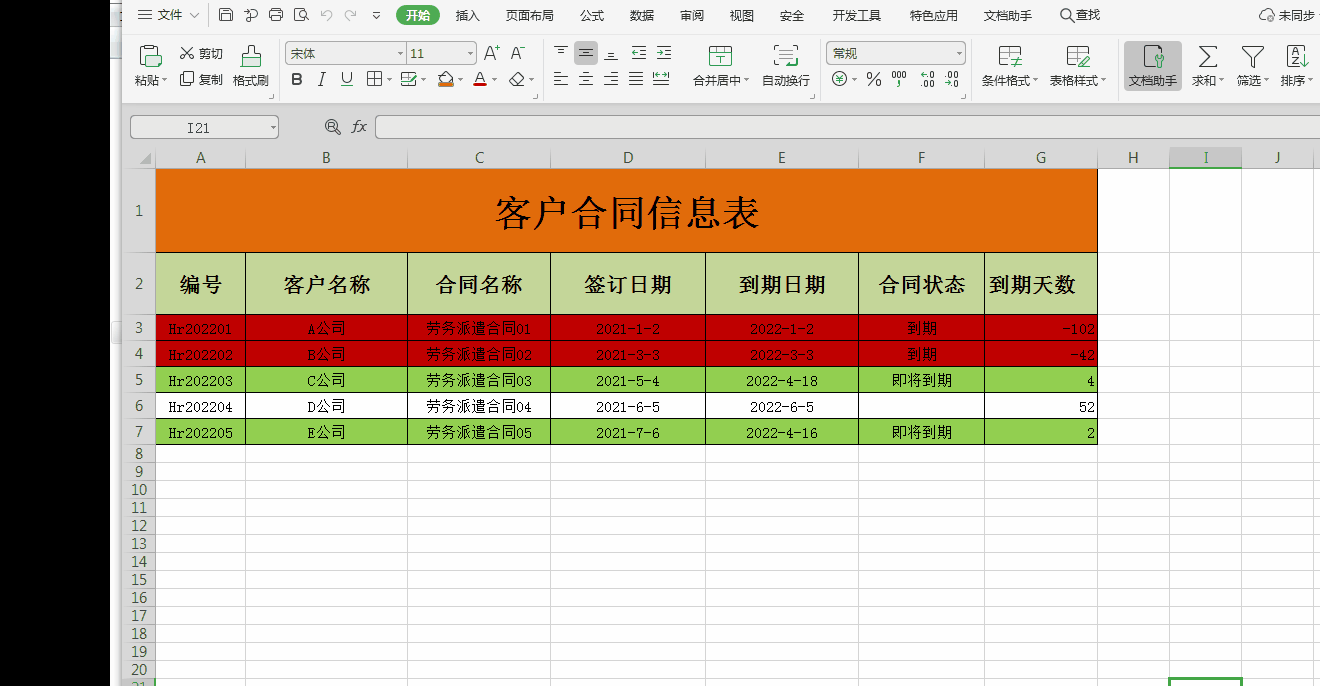Click the Eraser clear-format icon
The height and width of the screenshot is (686, 1320).
(517, 79)
